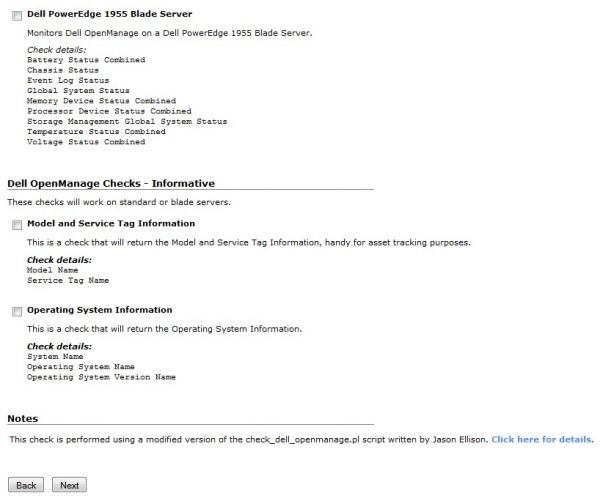Click the 'Event Log Status' detail line
Screen dimensions: 600x501
[x=70, y=81]
